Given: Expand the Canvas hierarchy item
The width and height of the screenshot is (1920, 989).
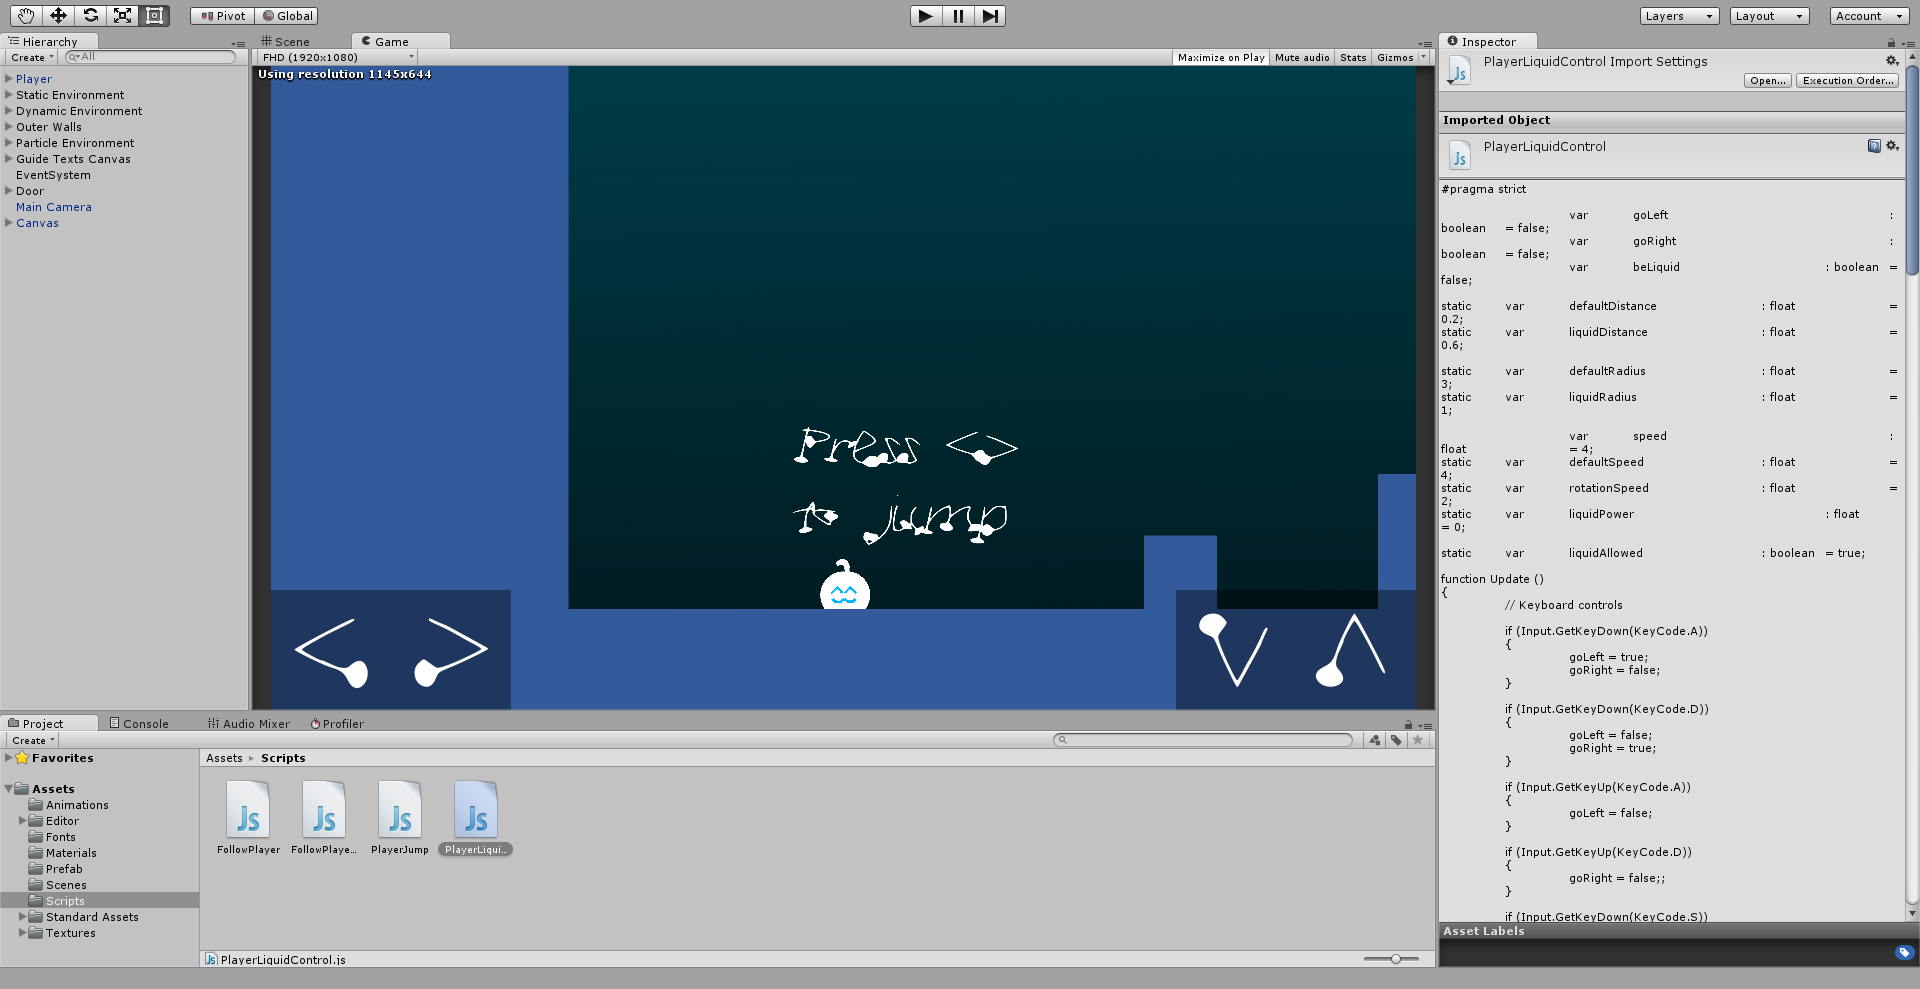Looking at the screenshot, I should point(9,223).
